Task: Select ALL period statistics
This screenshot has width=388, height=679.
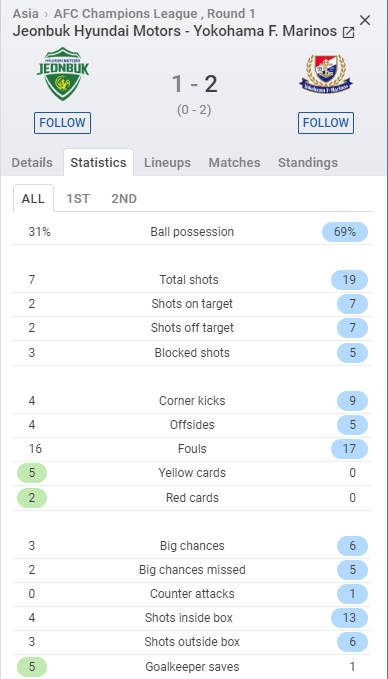Action: 33,199
